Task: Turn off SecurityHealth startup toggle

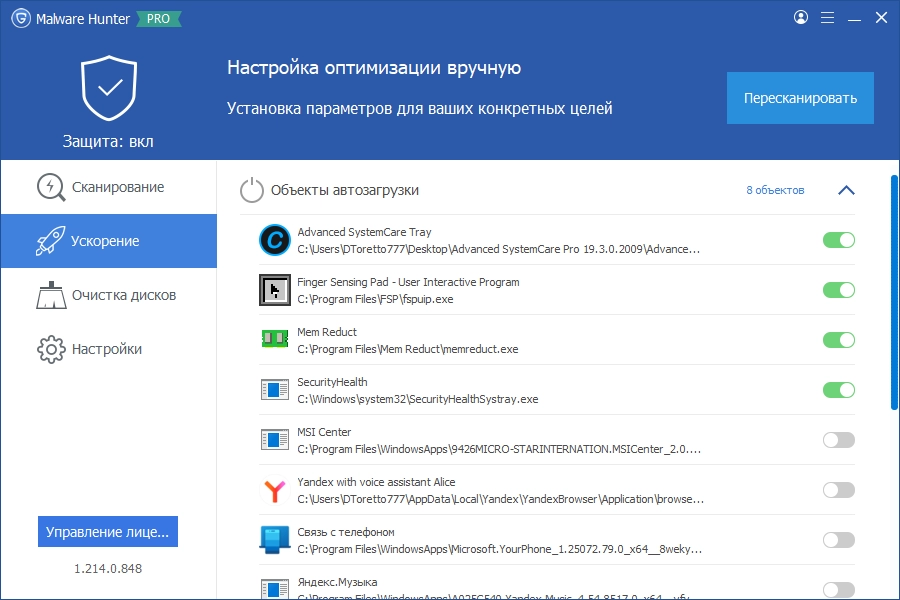Action: 839,390
